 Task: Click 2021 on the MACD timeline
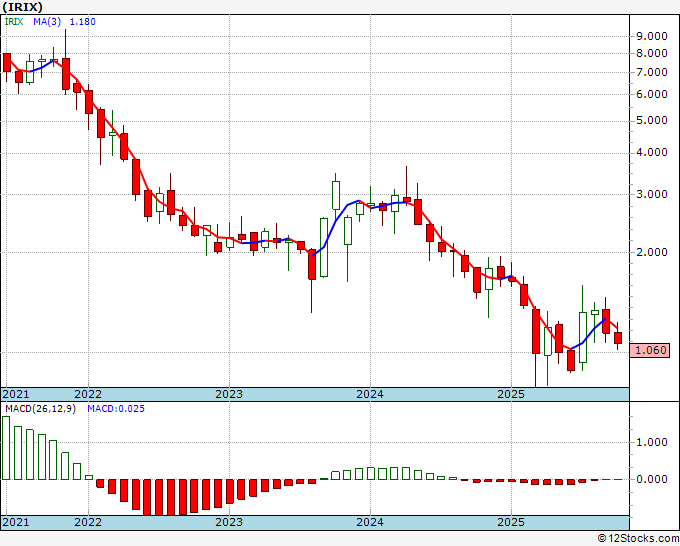[16, 522]
